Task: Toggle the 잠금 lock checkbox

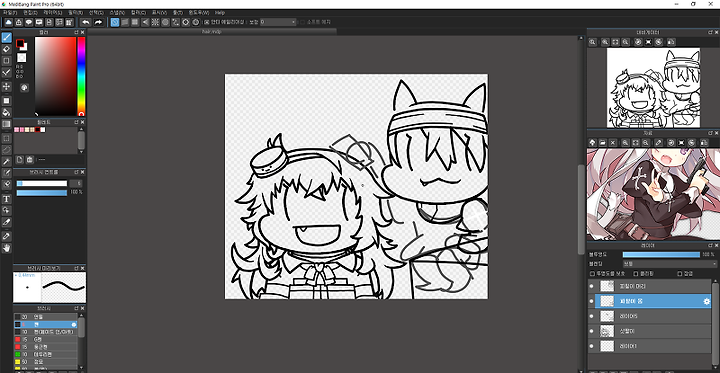Action: click(x=680, y=273)
